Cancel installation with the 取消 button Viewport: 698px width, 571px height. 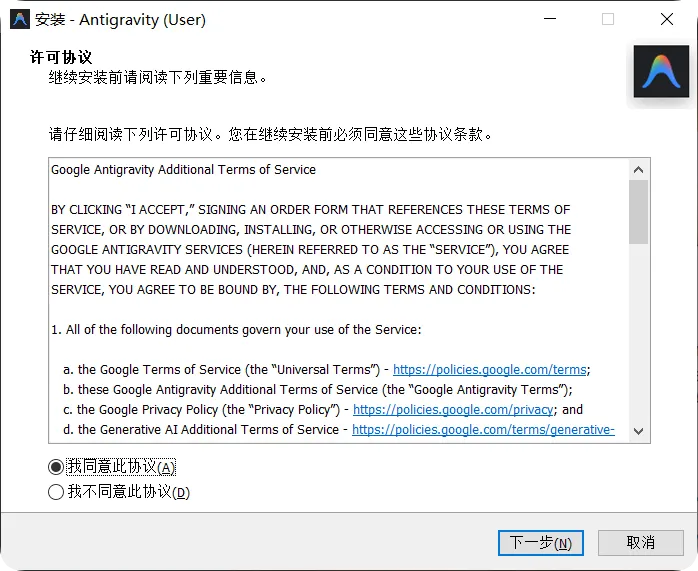tap(641, 543)
